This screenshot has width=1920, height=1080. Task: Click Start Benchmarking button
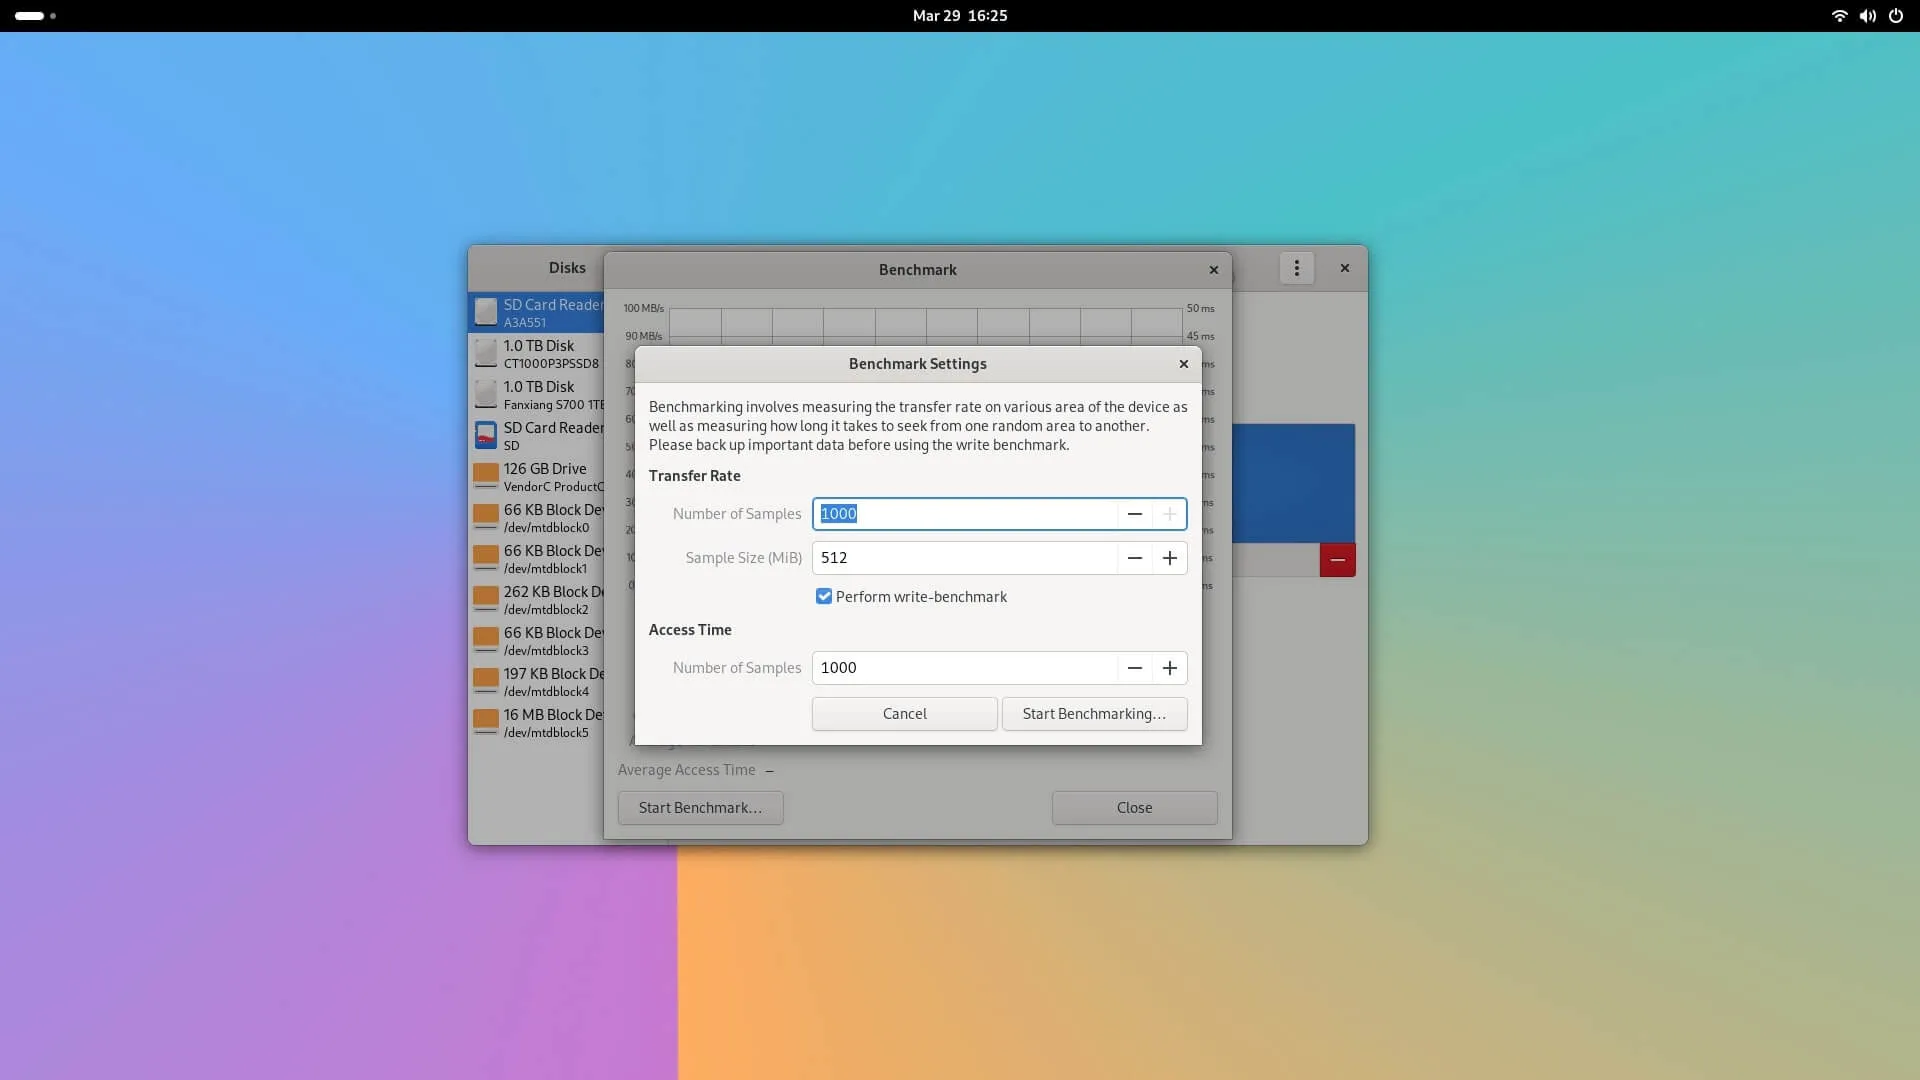(x=1094, y=714)
